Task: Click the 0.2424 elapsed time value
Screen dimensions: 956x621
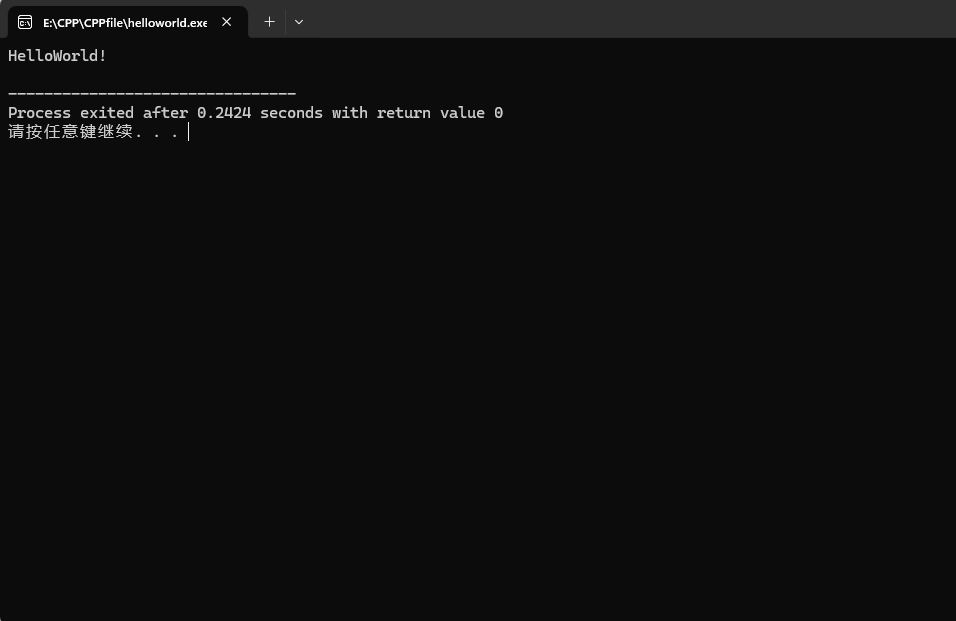Action: 223,113
